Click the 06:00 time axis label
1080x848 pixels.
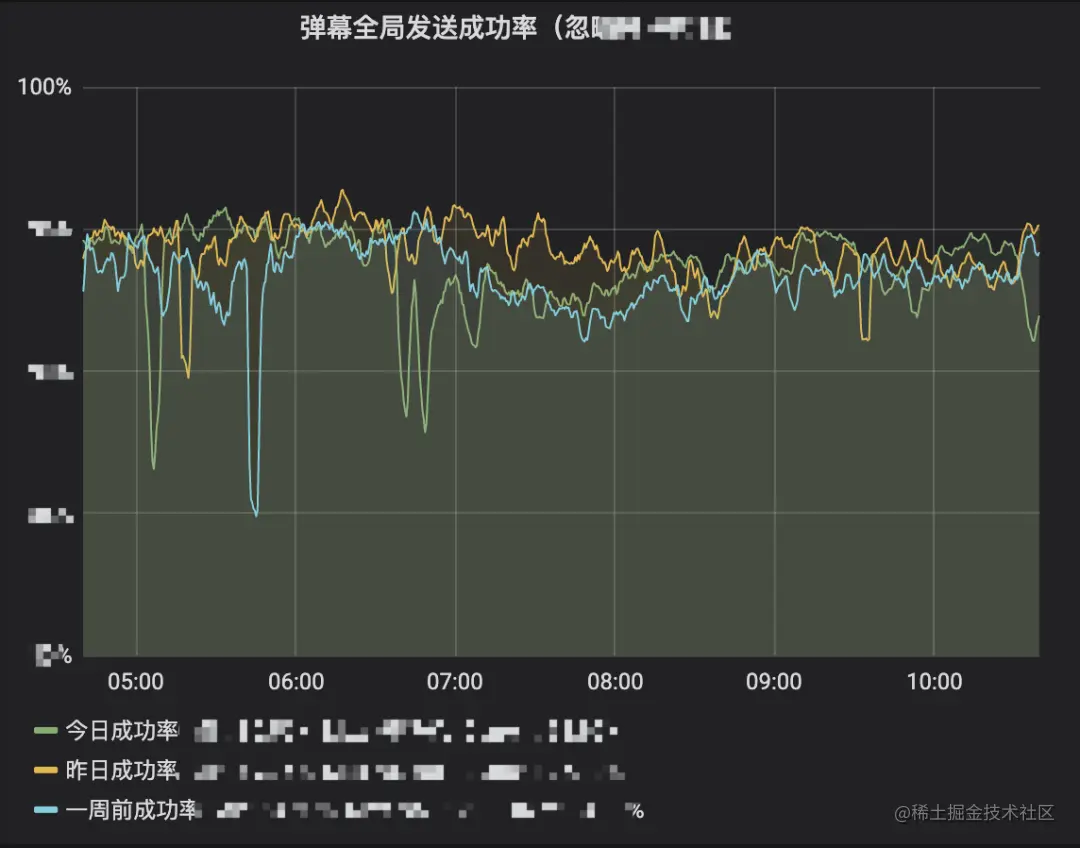coord(295,681)
